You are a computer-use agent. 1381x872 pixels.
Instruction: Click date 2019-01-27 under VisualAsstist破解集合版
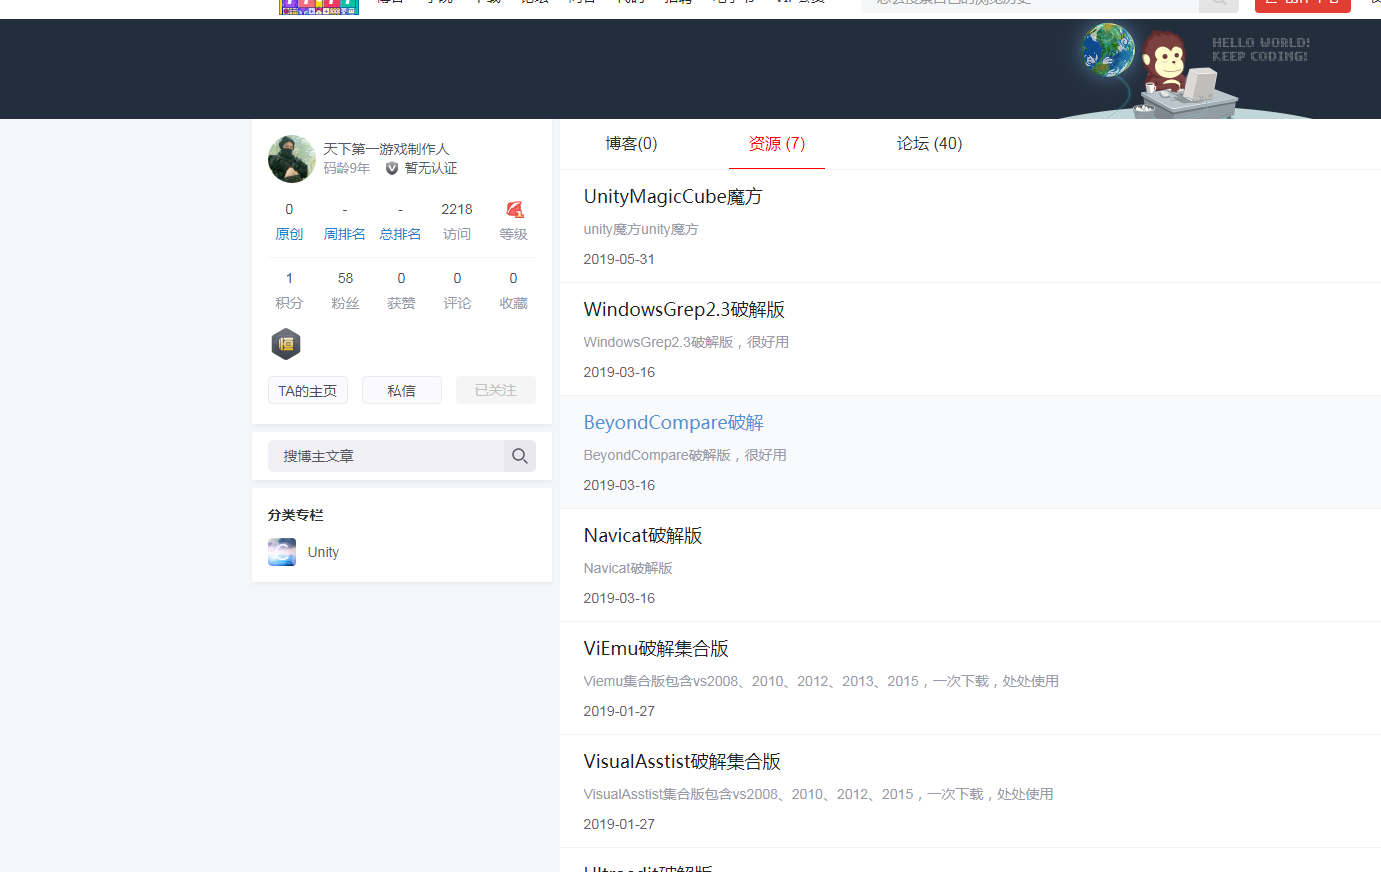[x=619, y=824]
